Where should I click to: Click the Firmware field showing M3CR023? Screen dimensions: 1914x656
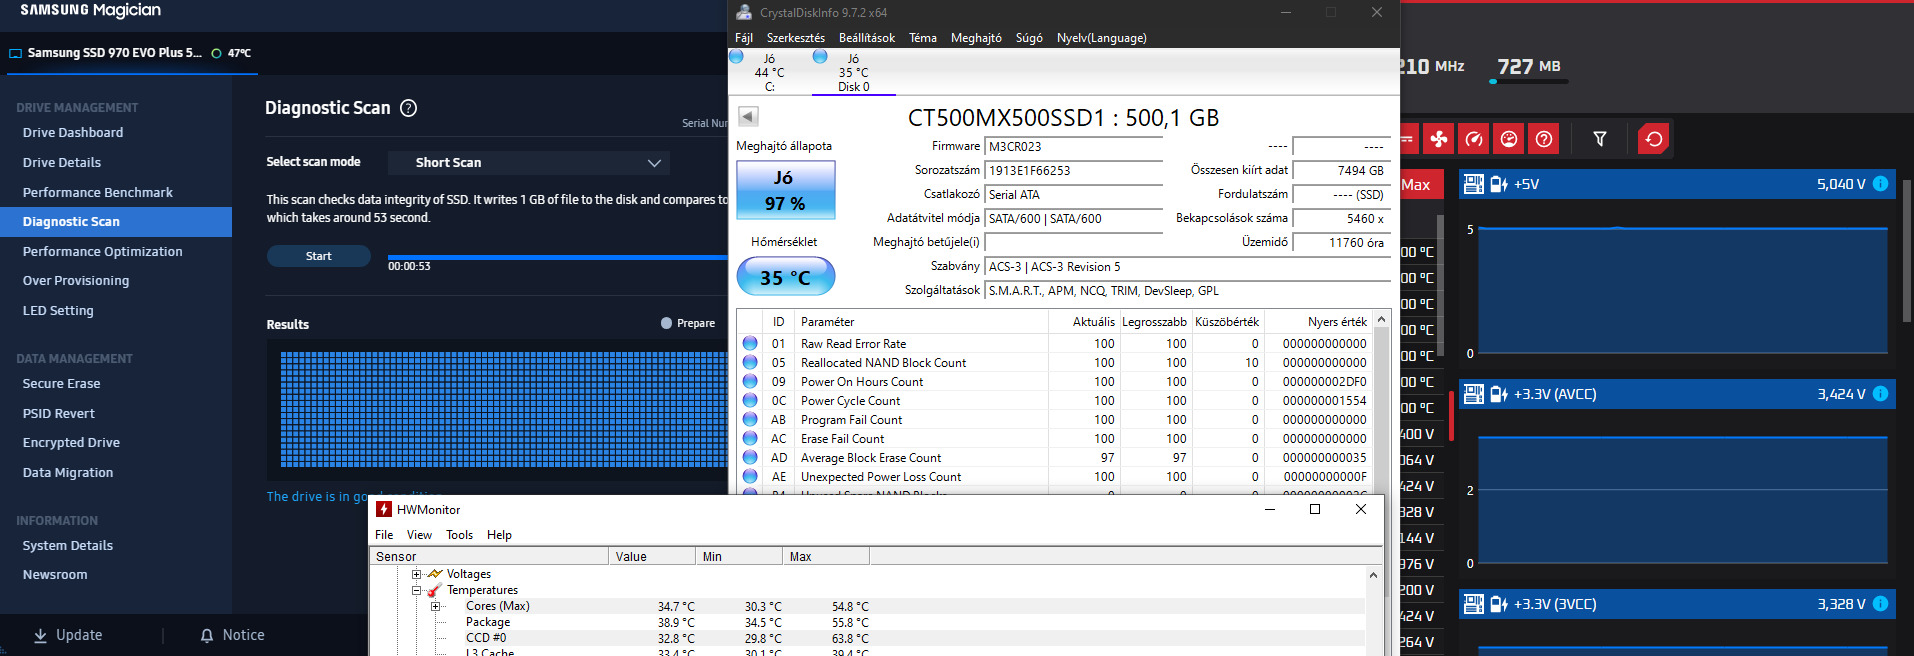click(x=1074, y=147)
